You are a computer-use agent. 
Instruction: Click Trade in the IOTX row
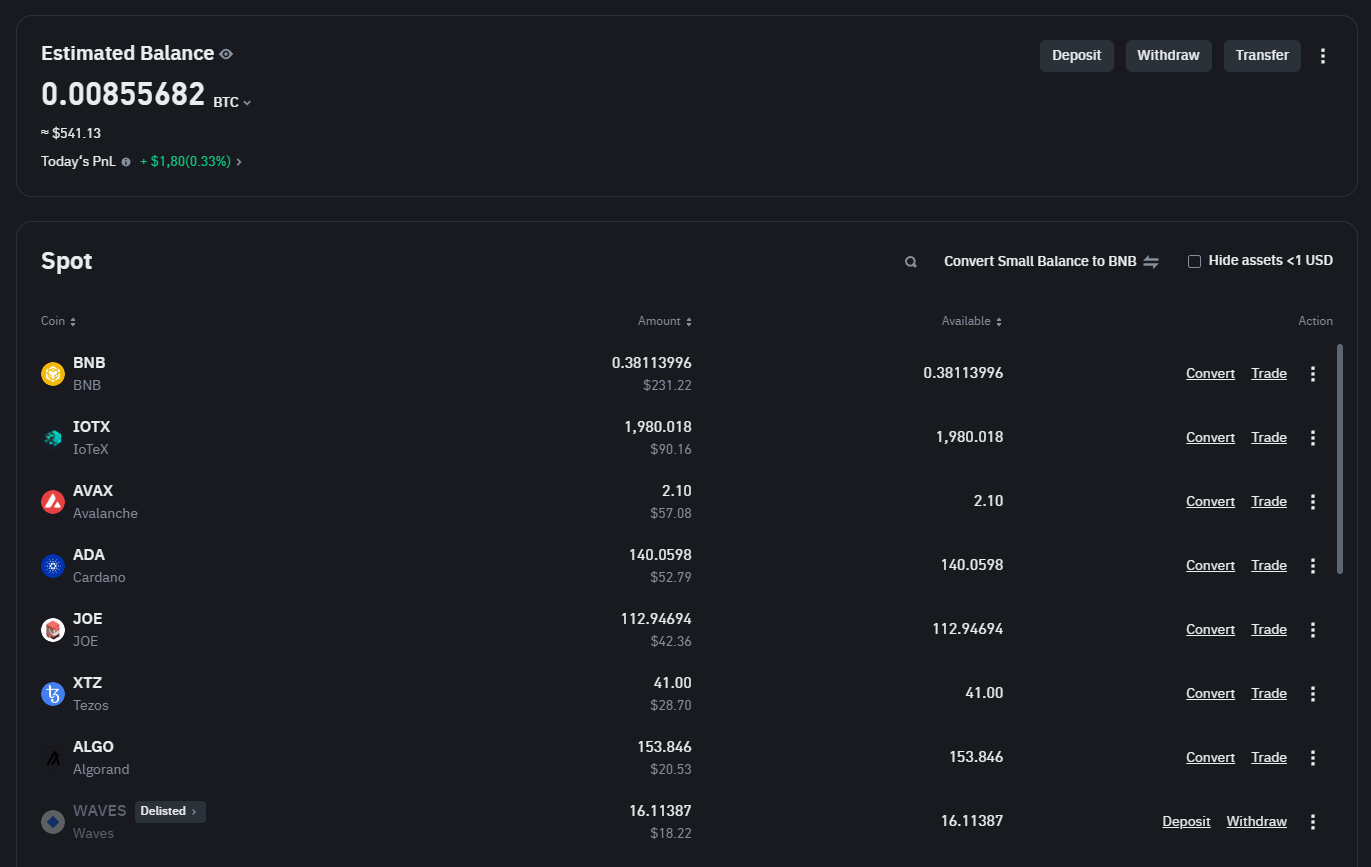pos(1269,437)
